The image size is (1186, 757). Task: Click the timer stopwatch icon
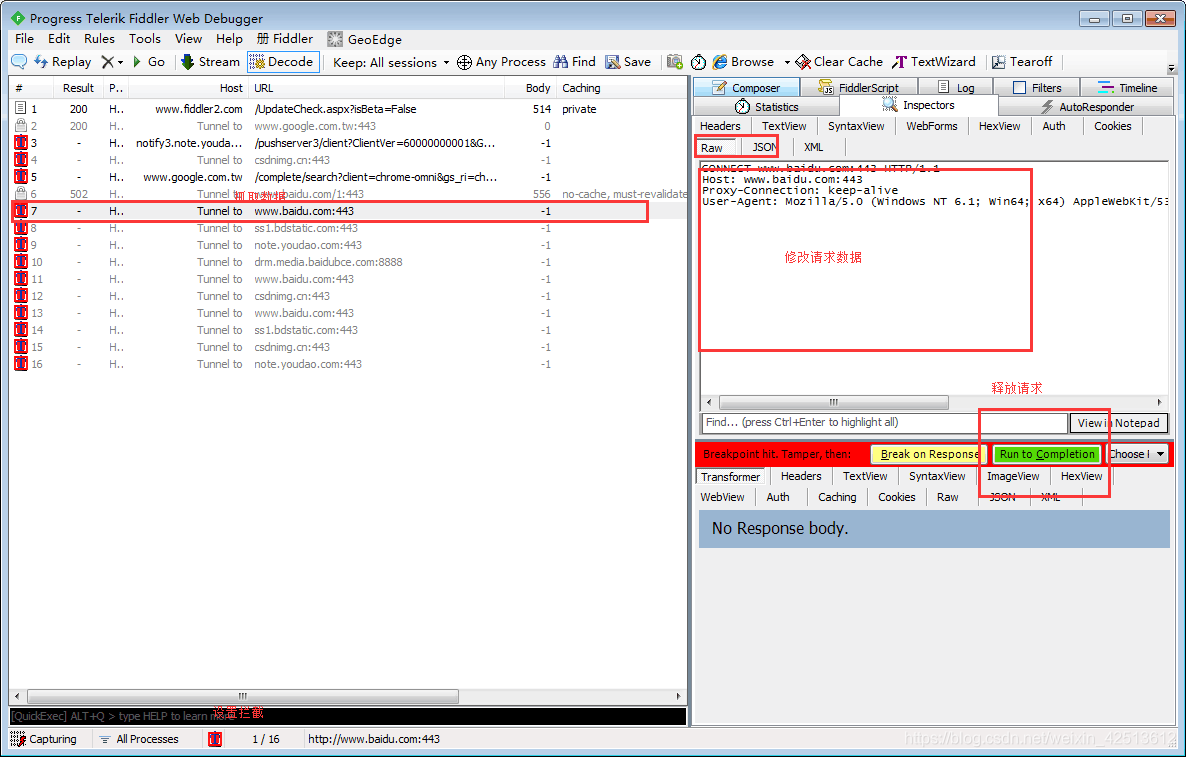click(x=698, y=62)
